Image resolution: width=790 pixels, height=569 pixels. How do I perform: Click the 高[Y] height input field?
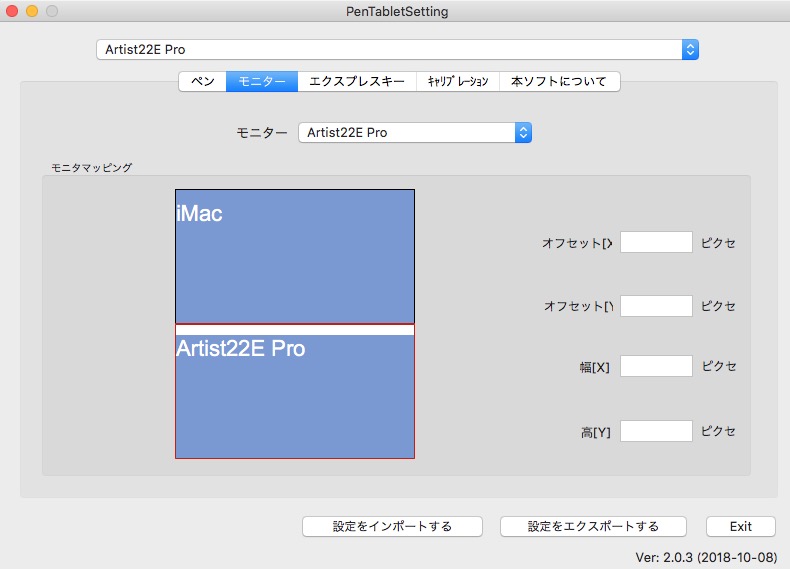(x=656, y=431)
